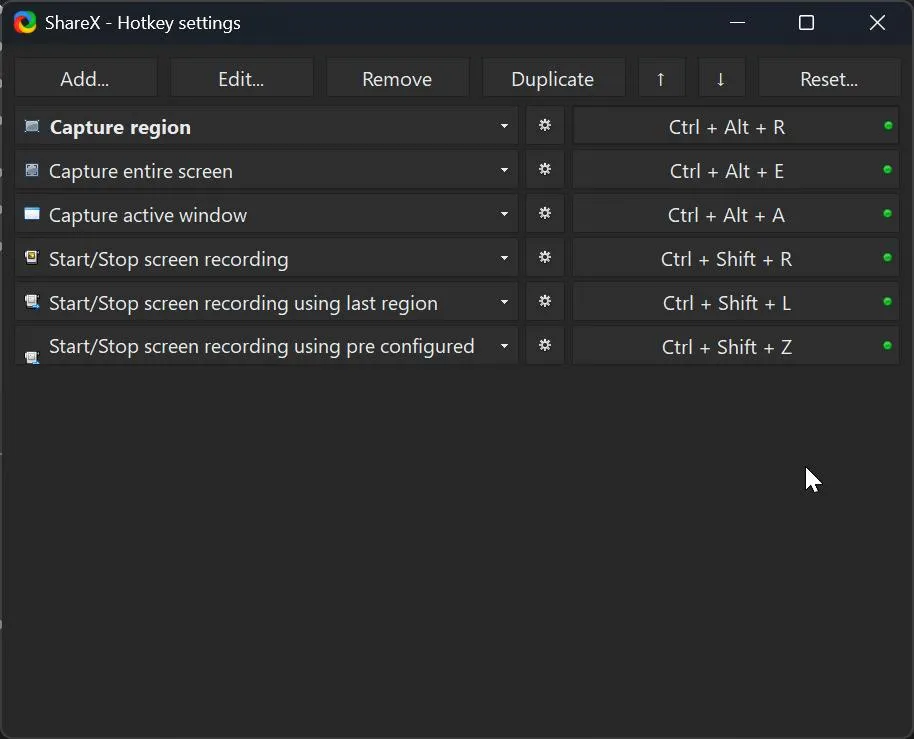Duplicate the selected hotkey
This screenshot has width=914, height=739.
[553, 79]
